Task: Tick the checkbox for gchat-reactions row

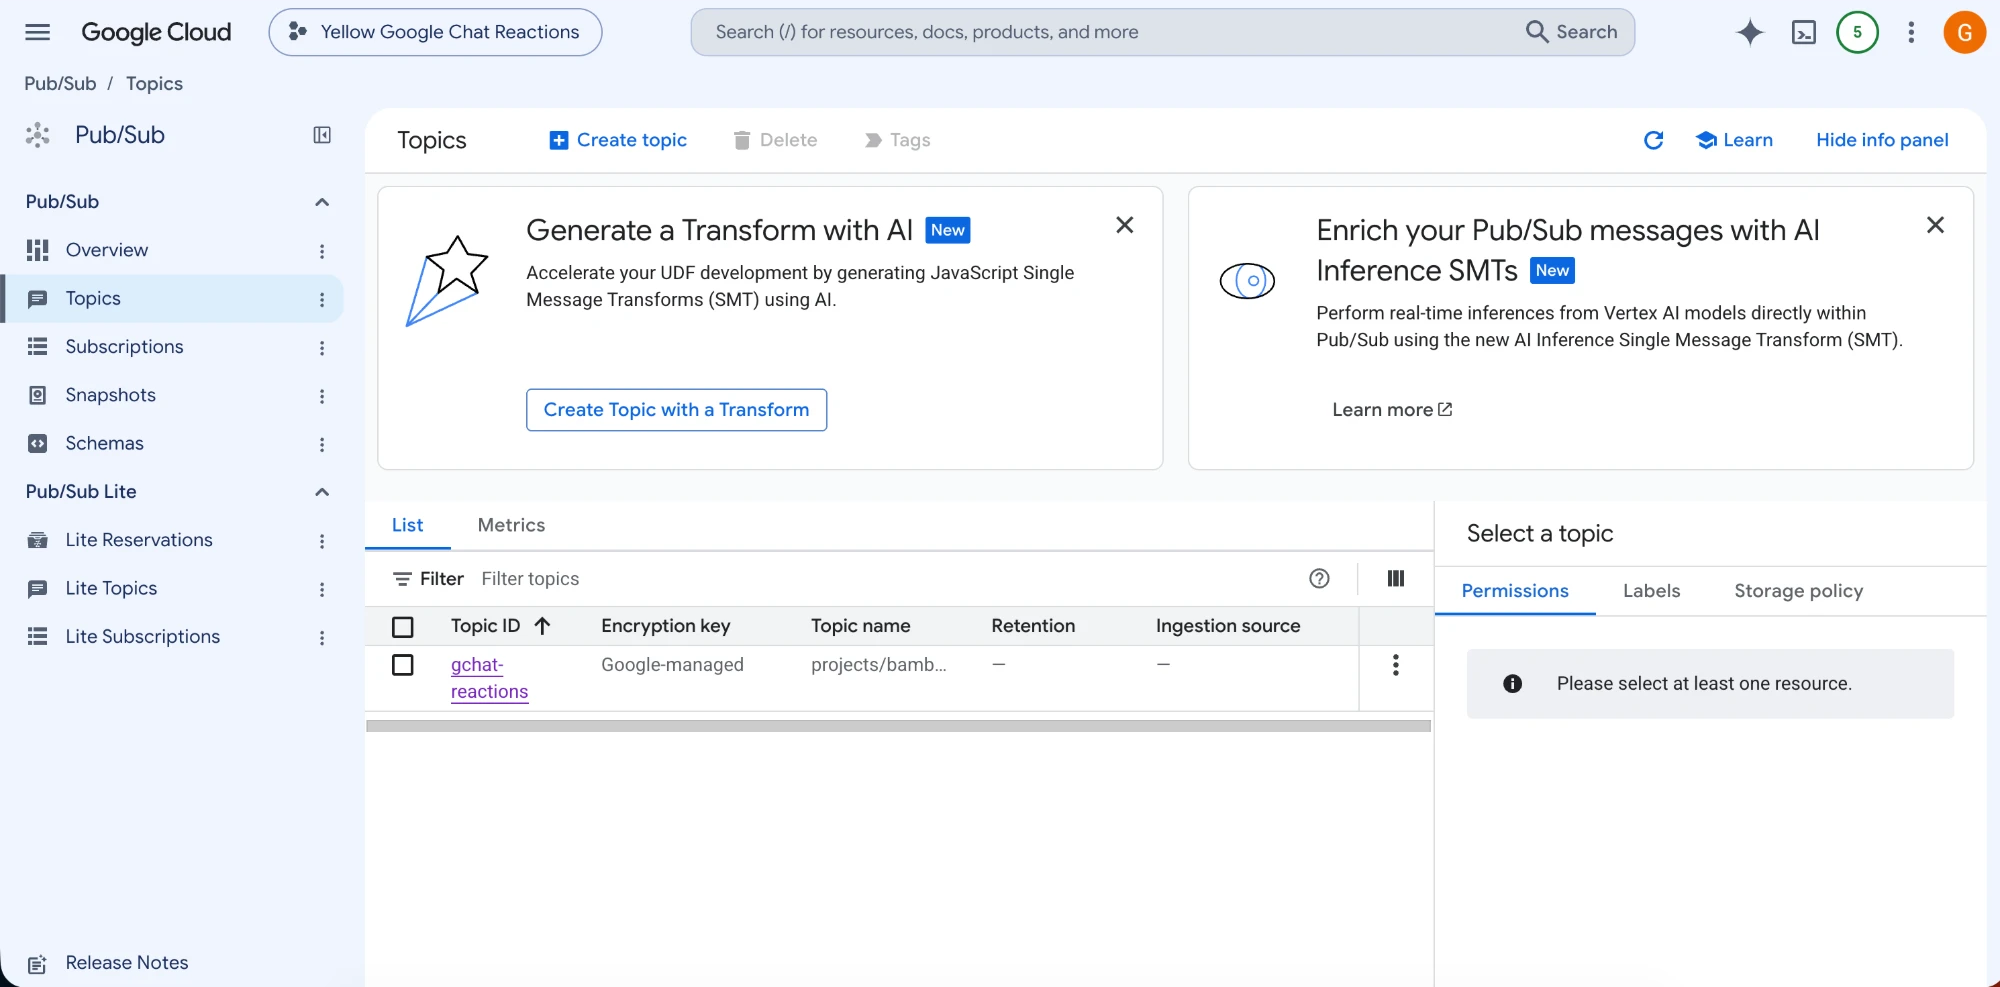Action: click(x=403, y=665)
